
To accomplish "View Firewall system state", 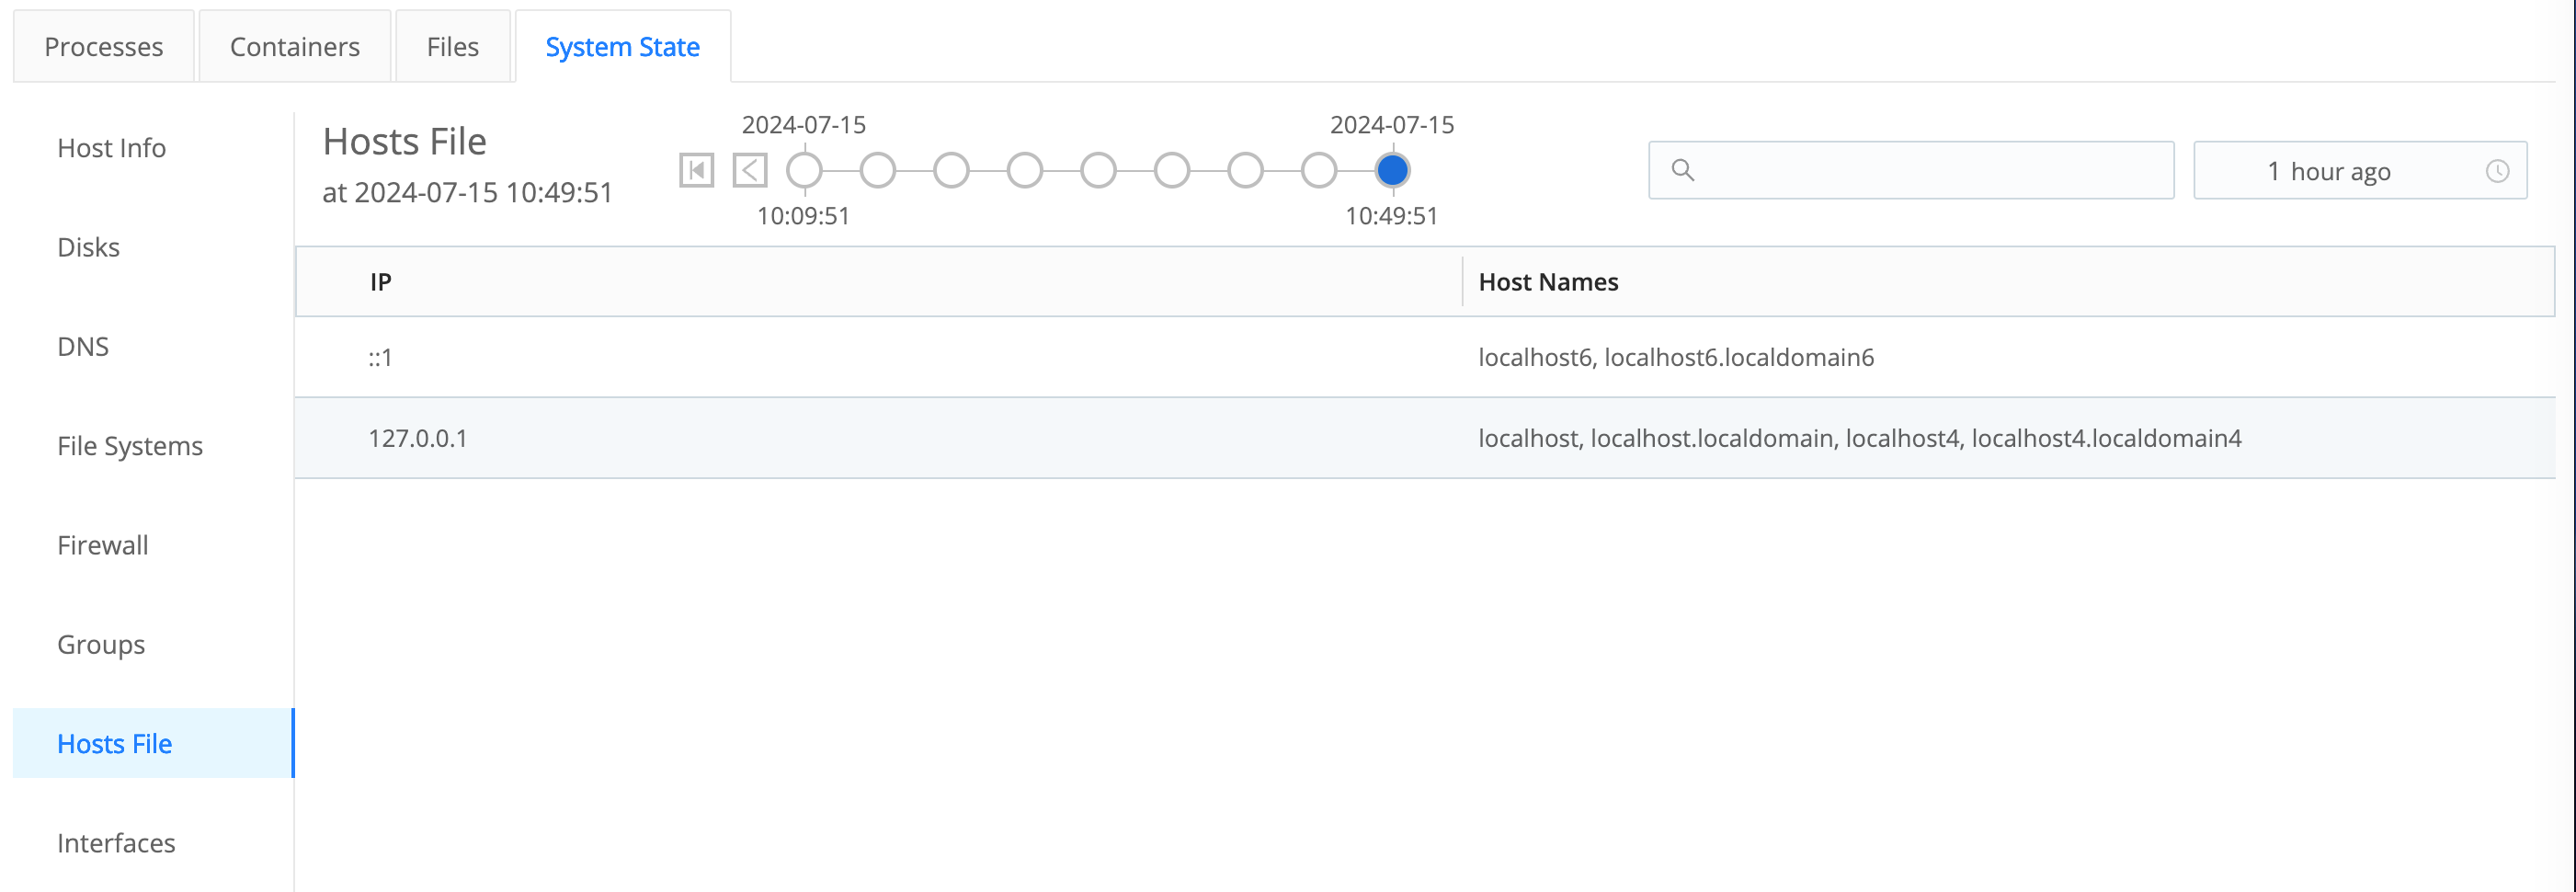I will 102,545.
